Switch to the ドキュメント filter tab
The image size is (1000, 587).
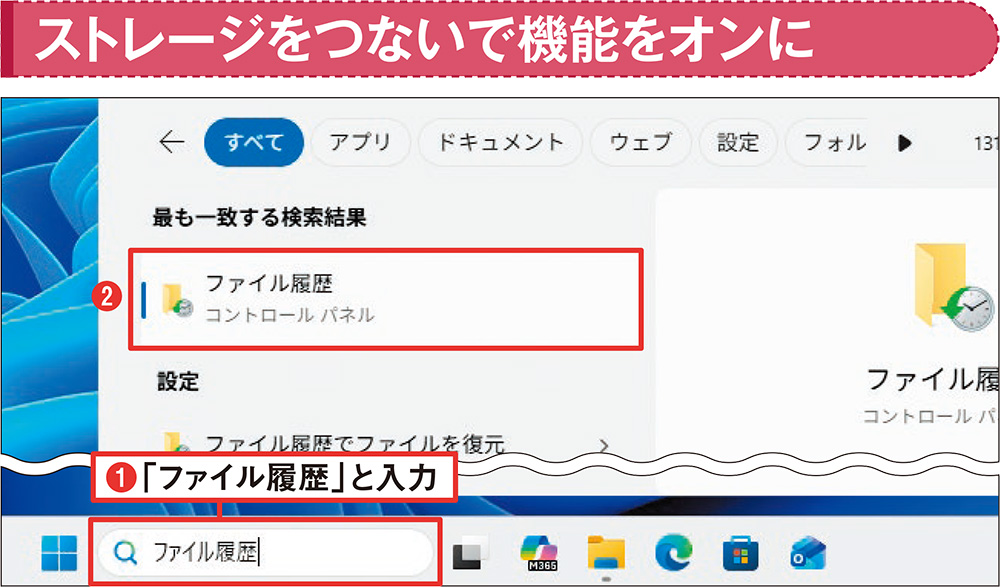coord(501,142)
